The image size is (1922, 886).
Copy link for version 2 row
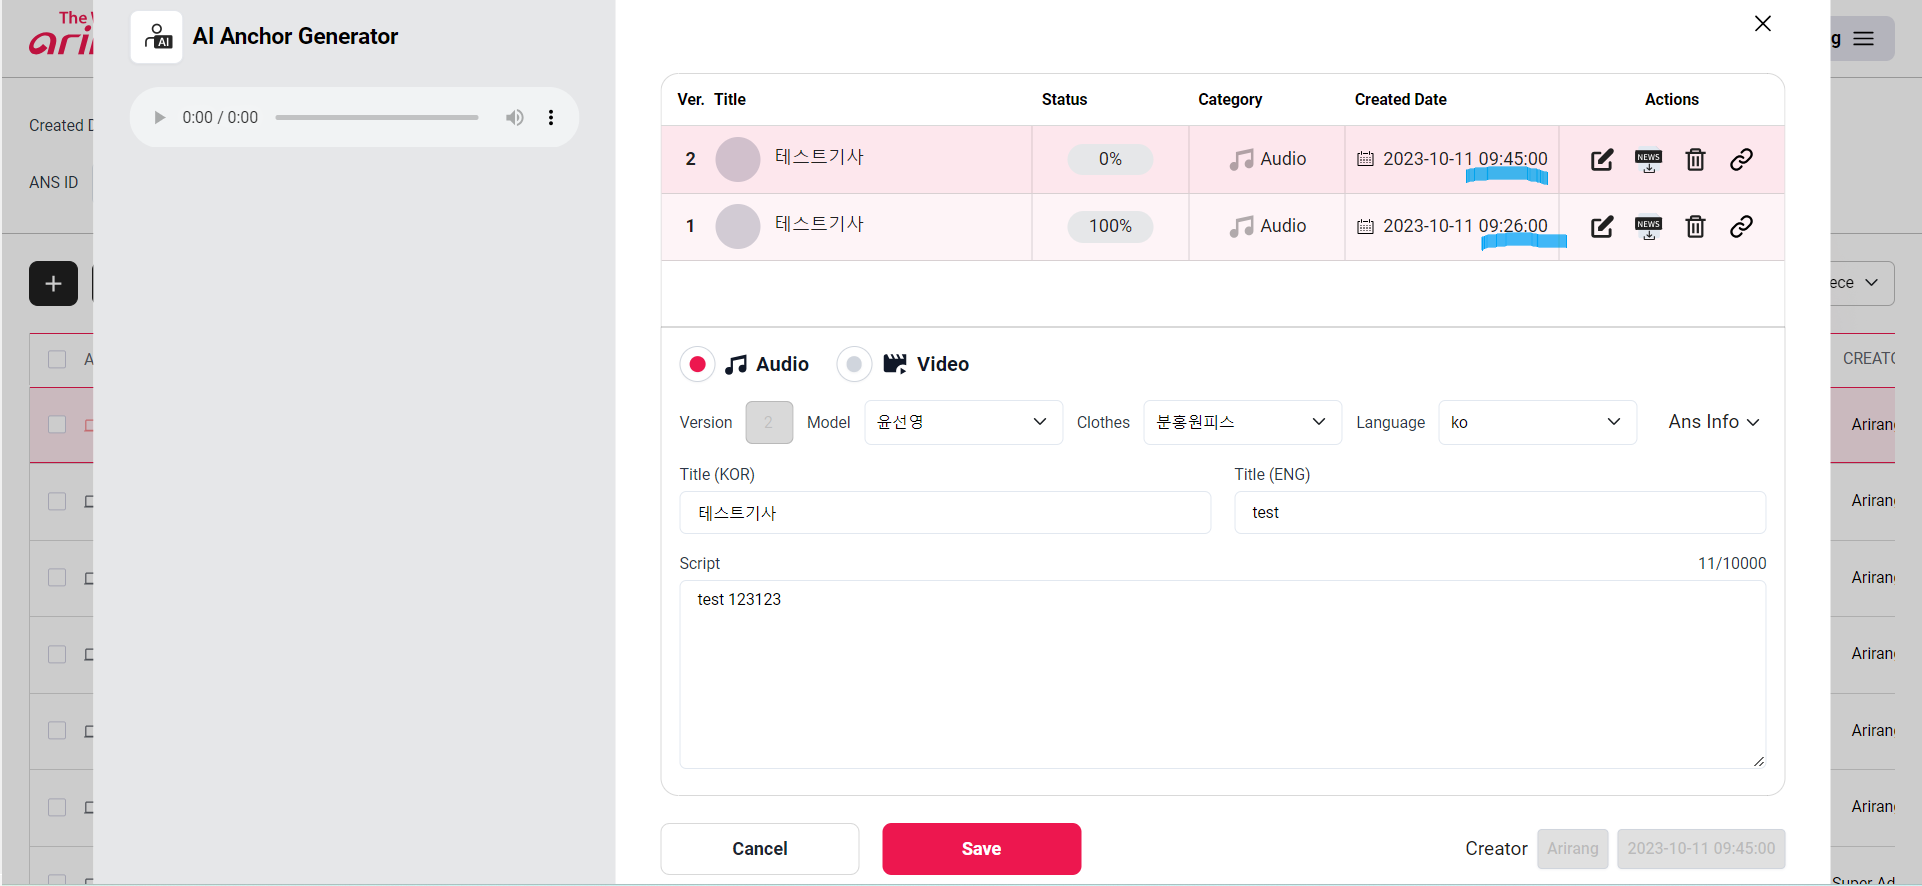coord(1741,160)
